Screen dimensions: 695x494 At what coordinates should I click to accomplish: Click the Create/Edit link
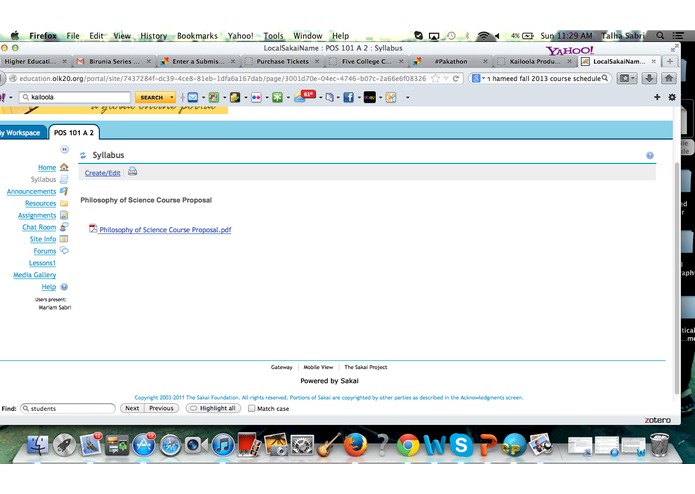pyautogui.click(x=102, y=173)
